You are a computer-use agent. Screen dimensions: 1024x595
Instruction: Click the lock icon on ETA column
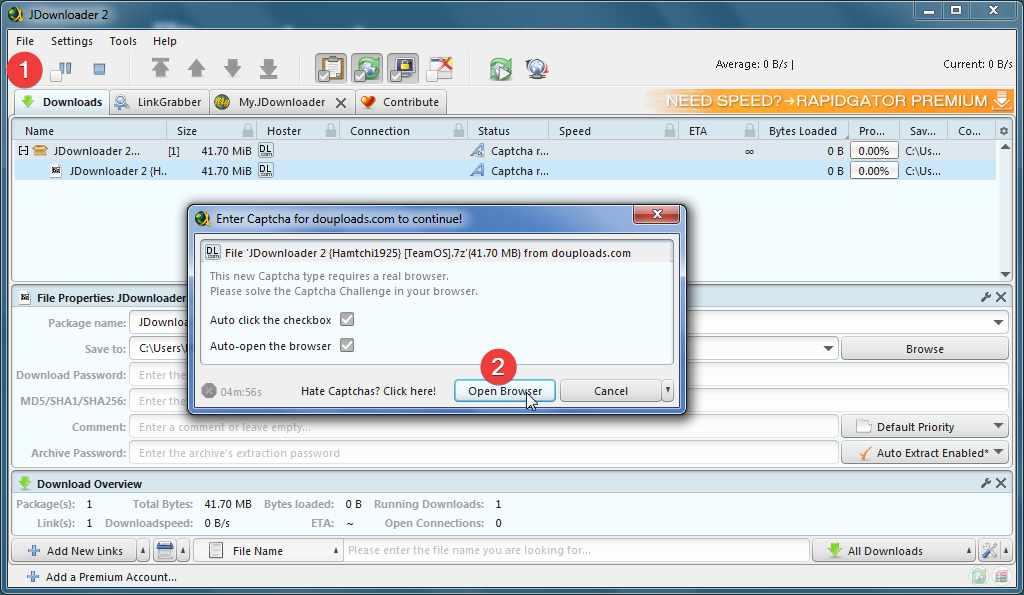click(x=750, y=130)
